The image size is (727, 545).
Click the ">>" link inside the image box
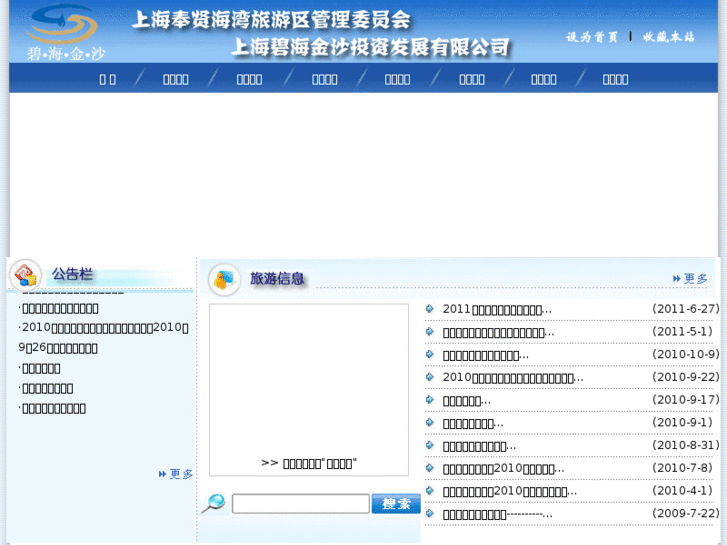pos(309,463)
